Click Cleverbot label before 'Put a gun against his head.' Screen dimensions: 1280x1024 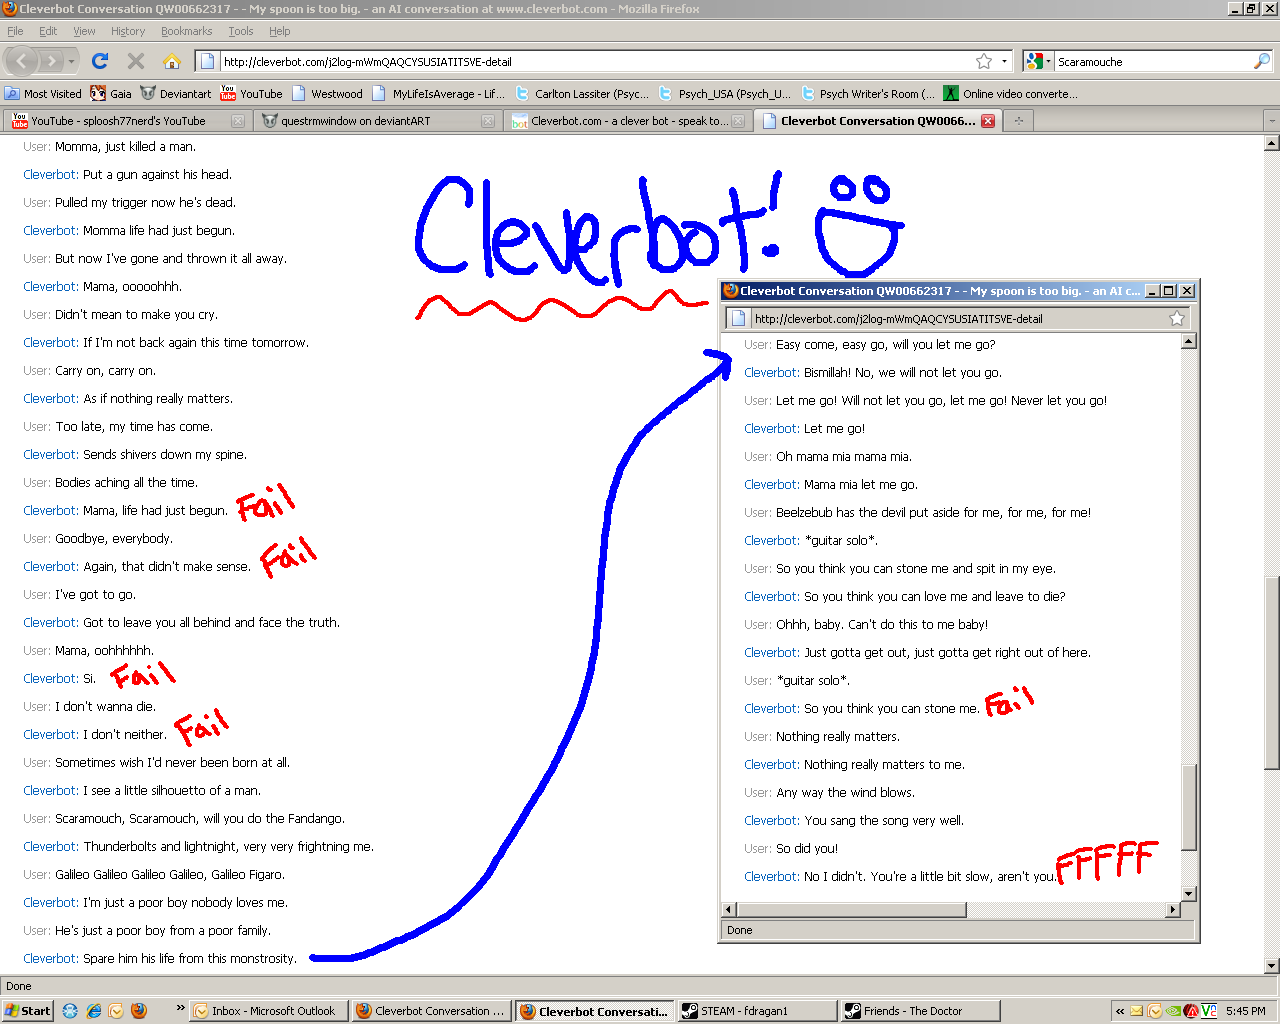(50, 174)
